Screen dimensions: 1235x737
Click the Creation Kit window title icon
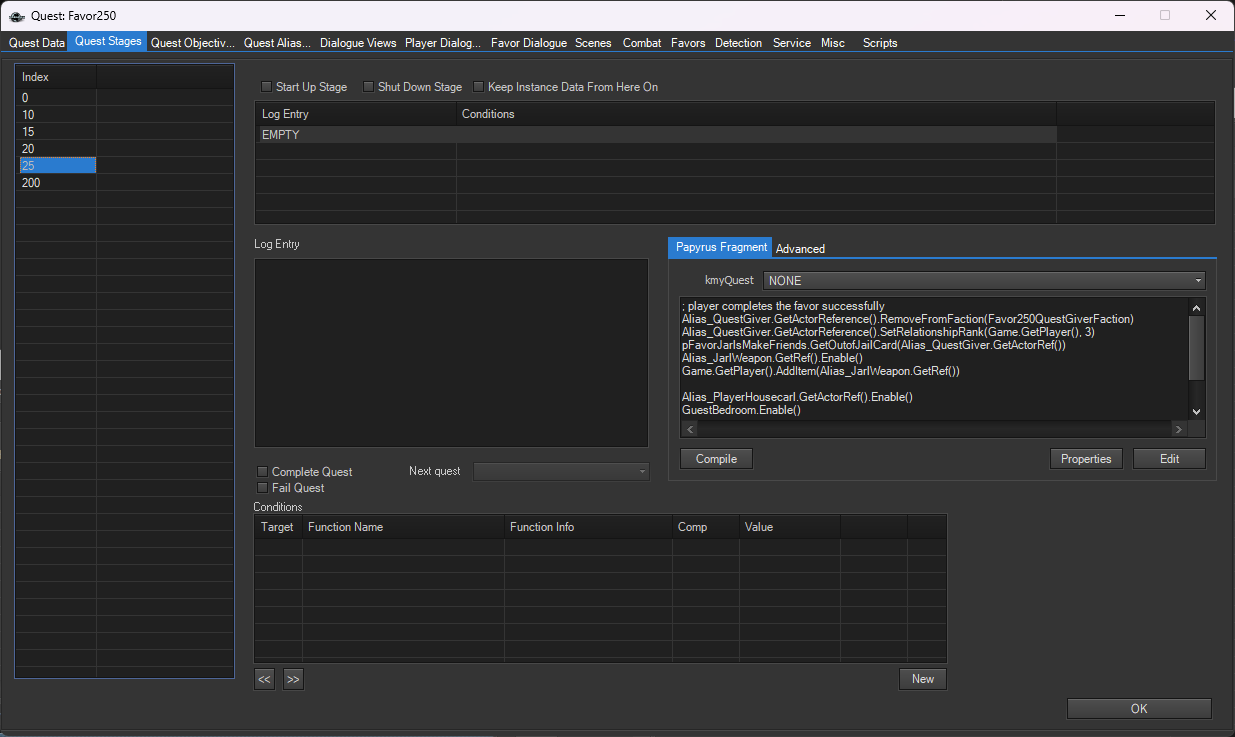(17, 15)
